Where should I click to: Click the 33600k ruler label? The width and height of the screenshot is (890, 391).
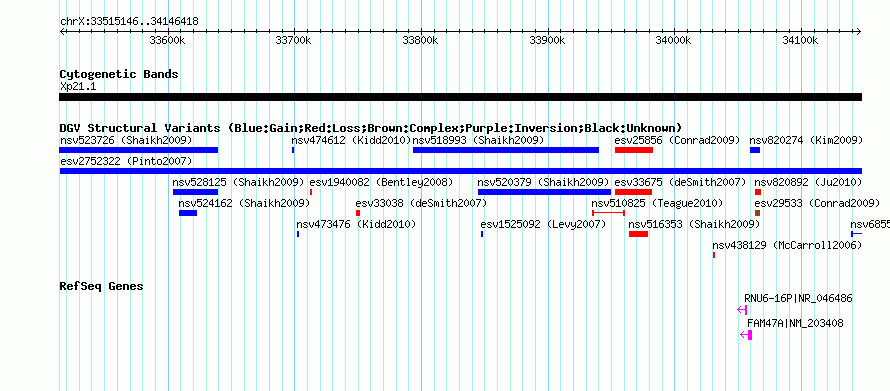pos(167,40)
